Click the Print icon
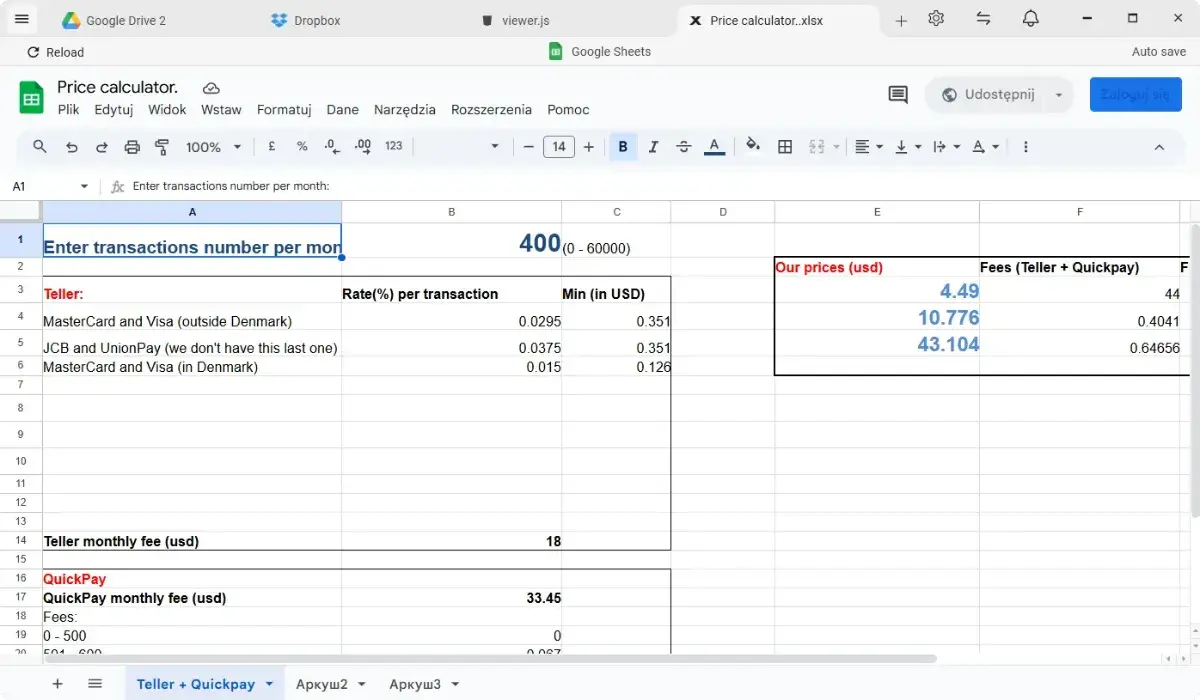1200x700 pixels. (x=132, y=147)
